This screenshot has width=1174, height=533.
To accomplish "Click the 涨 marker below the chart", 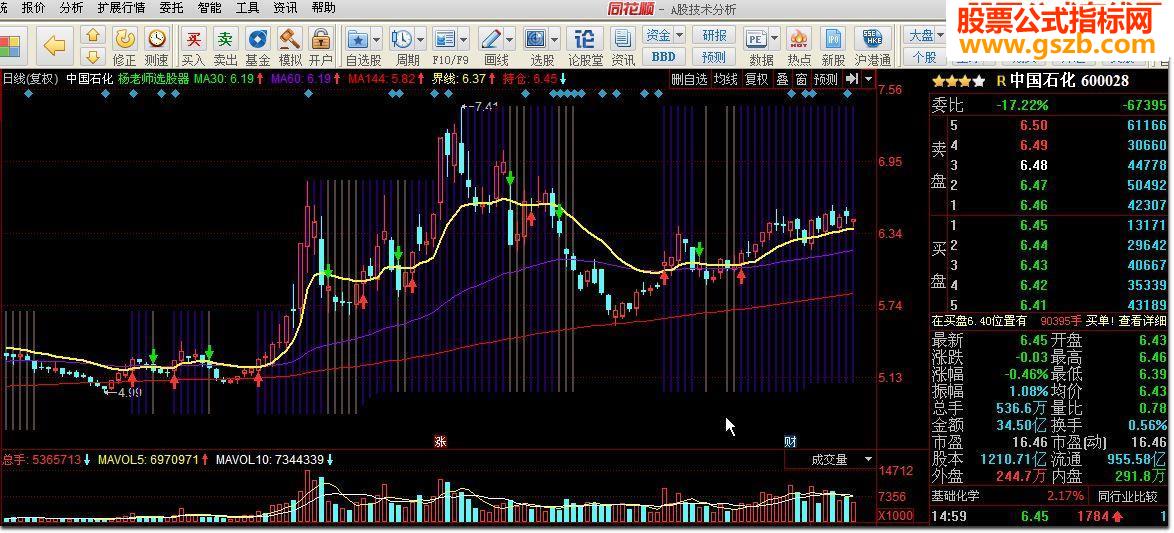I will click(440, 442).
